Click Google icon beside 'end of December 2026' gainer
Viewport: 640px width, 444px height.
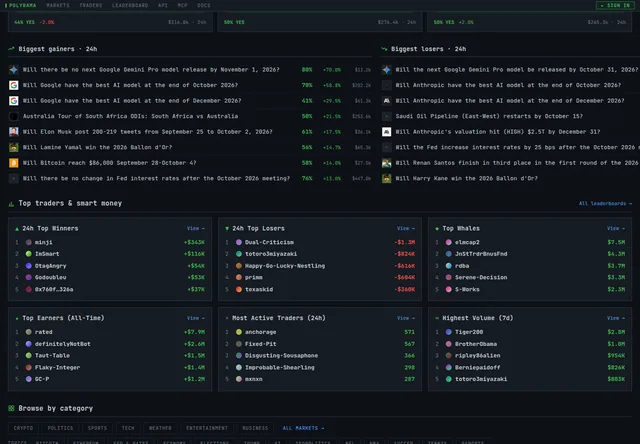point(13,101)
